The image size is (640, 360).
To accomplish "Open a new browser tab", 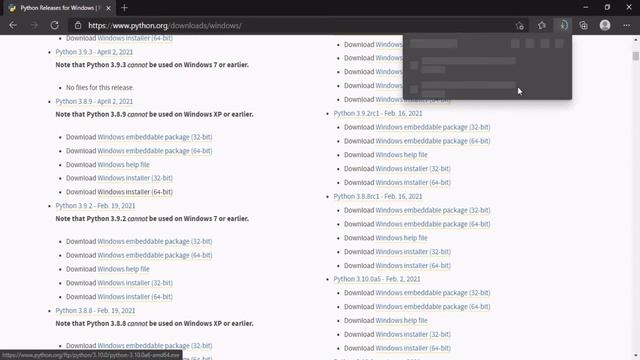I will click(x=124, y=8).
